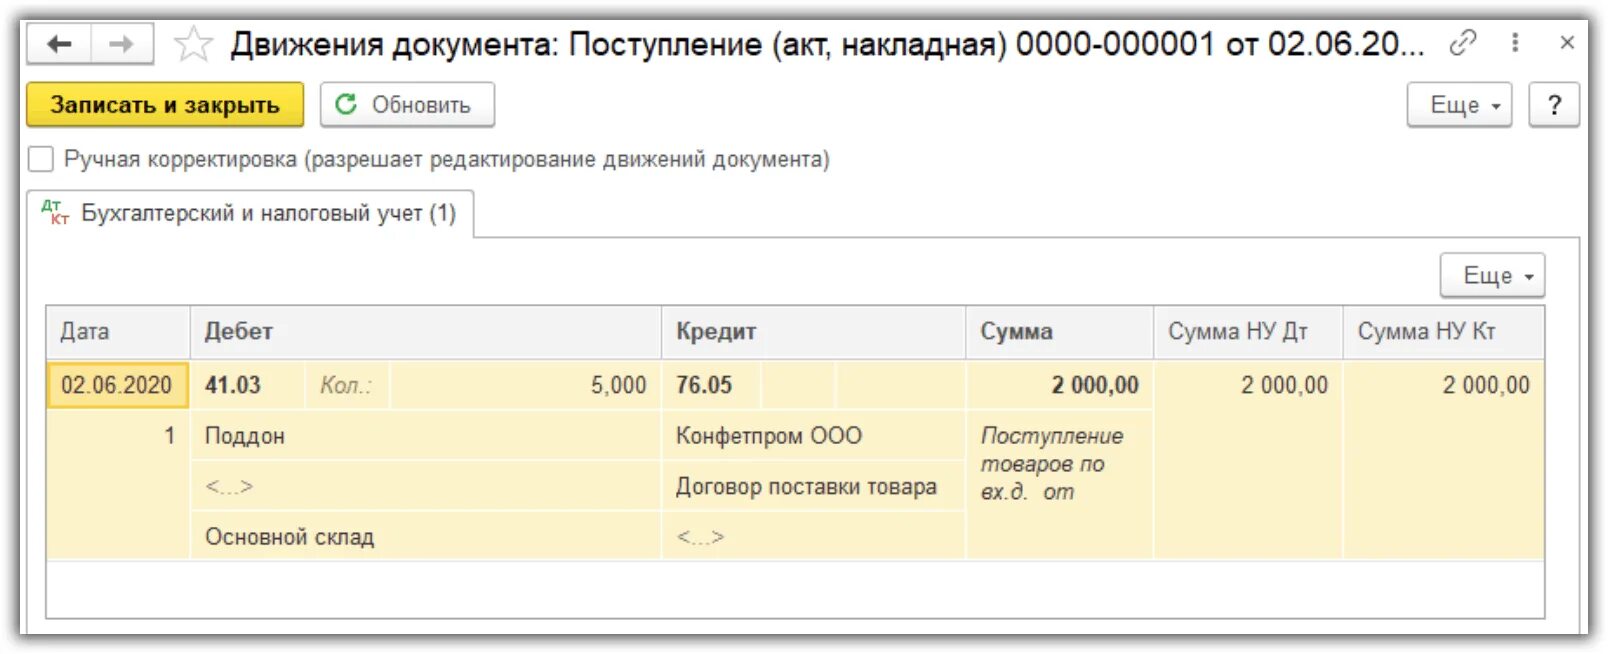
Task: Enable the Ручная корректировка checkbox
Action: [x=41, y=159]
